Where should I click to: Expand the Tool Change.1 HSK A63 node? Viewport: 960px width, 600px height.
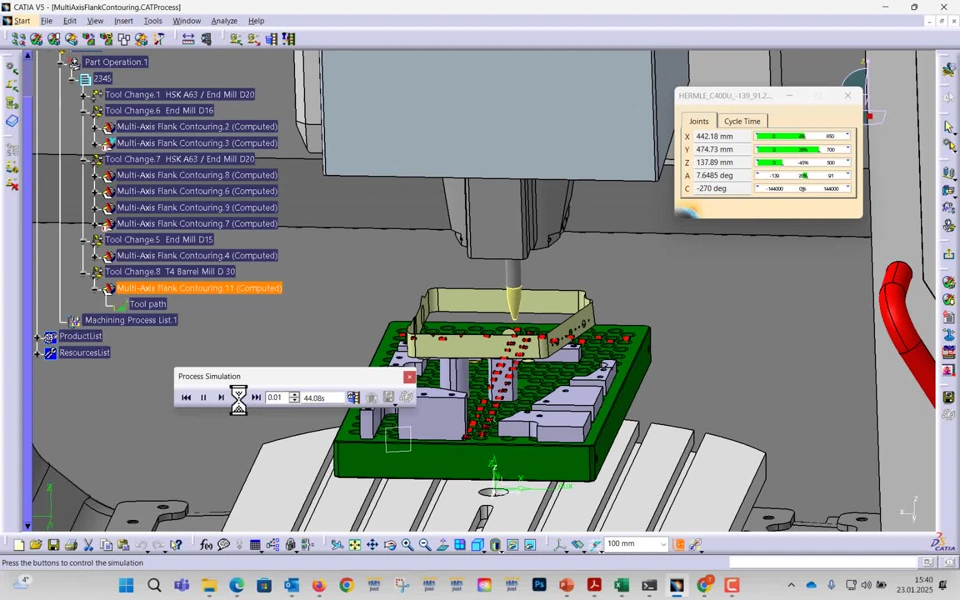pos(83,95)
